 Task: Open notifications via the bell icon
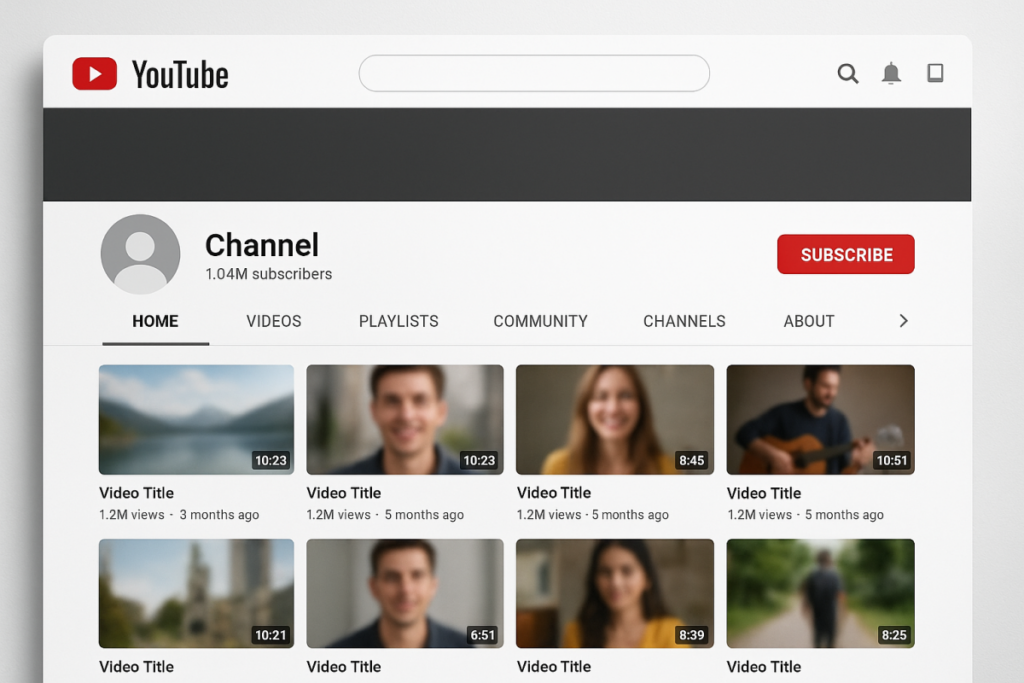(891, 73)
